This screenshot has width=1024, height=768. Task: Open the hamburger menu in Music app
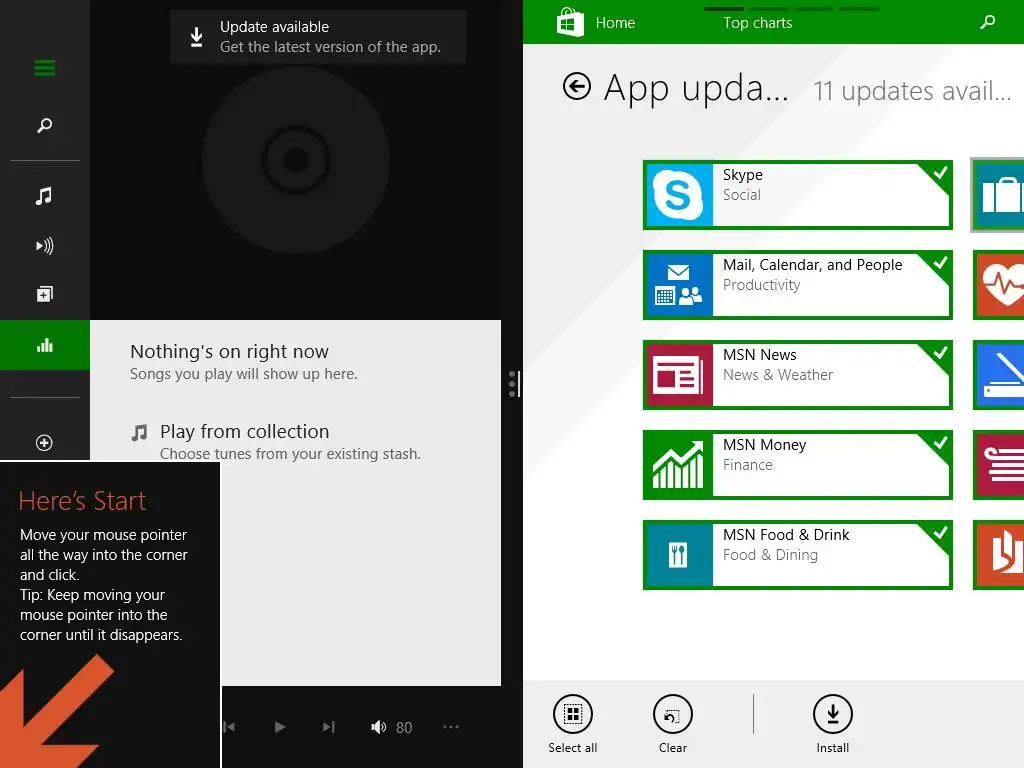point(44,68)
